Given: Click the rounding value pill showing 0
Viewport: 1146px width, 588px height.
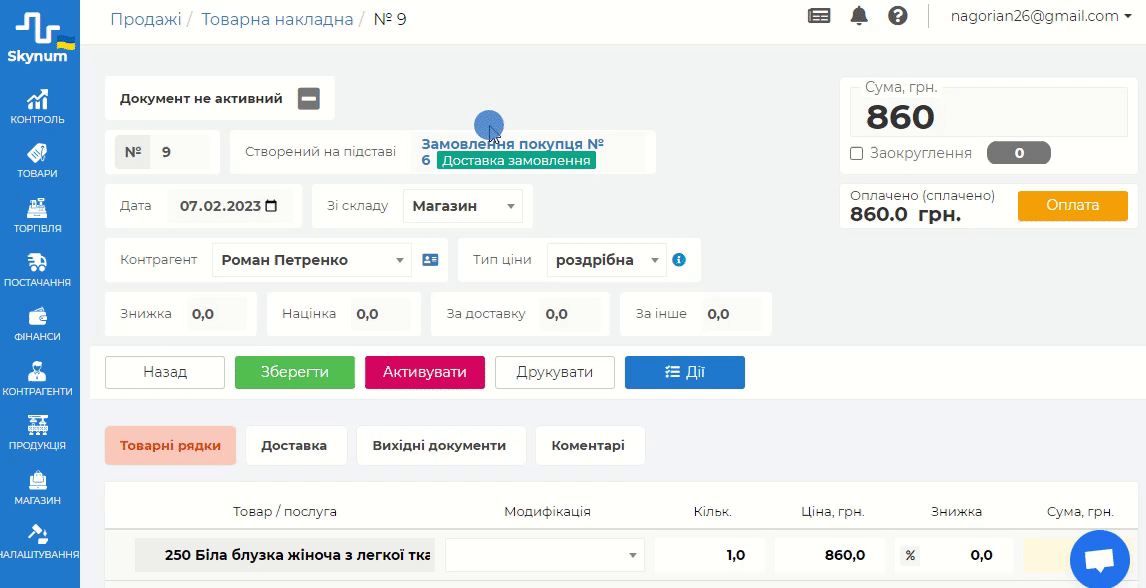Looking at the screenshot, I should point(1019,153).
